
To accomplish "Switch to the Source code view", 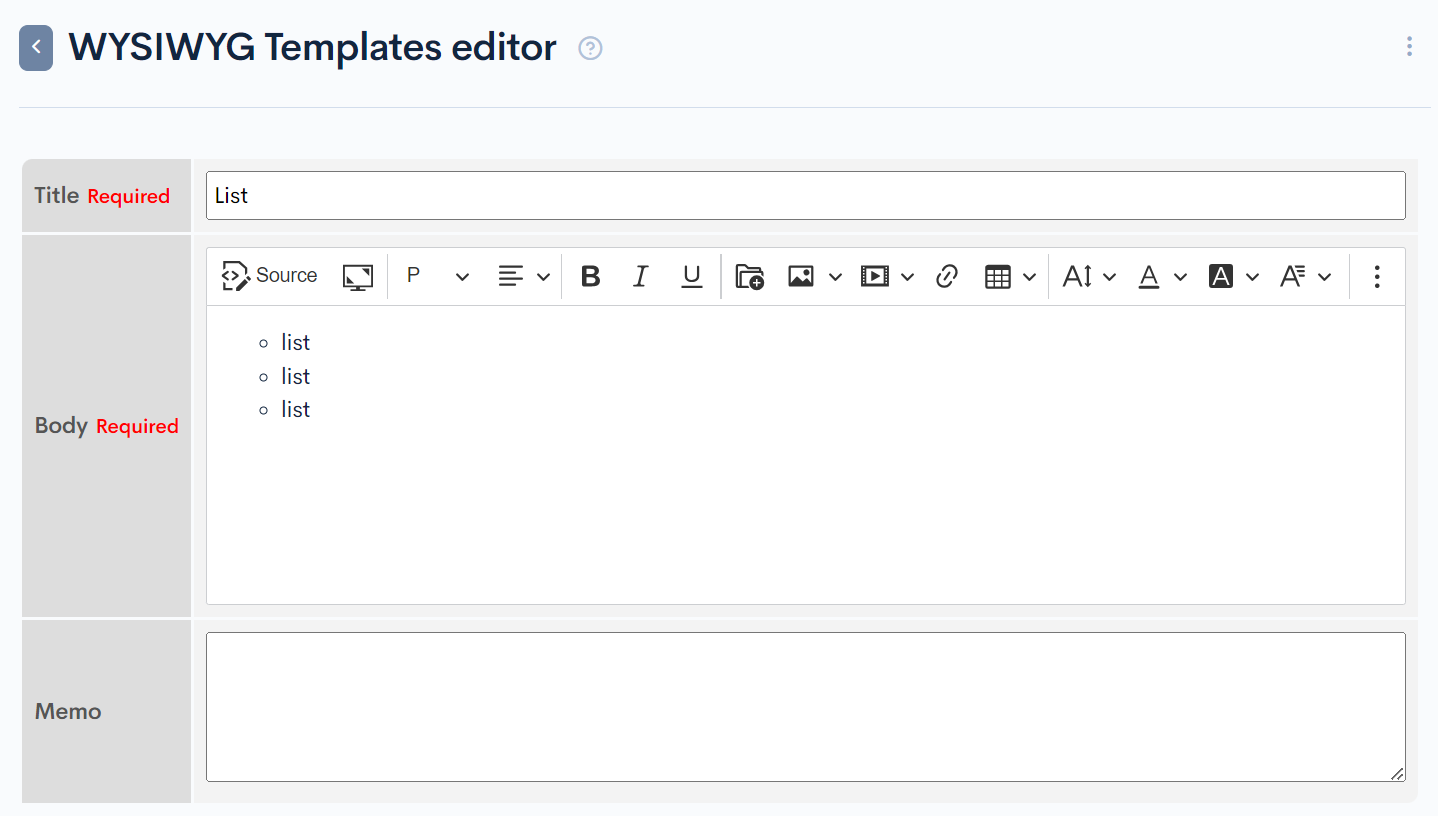I will [268, 276].
